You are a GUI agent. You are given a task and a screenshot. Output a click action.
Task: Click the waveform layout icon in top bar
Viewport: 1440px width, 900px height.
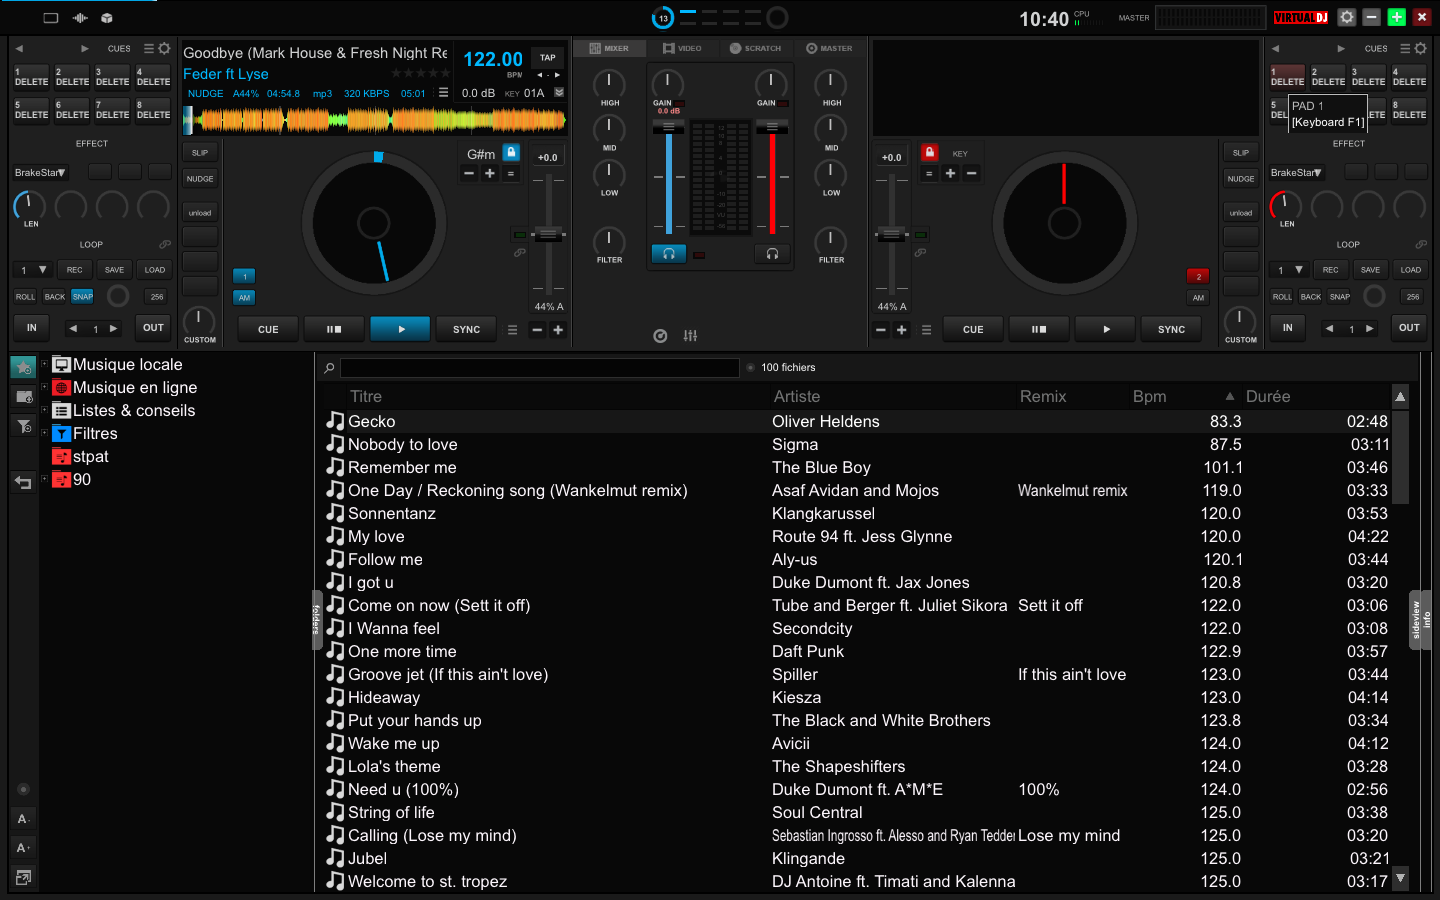coord(80,18)
